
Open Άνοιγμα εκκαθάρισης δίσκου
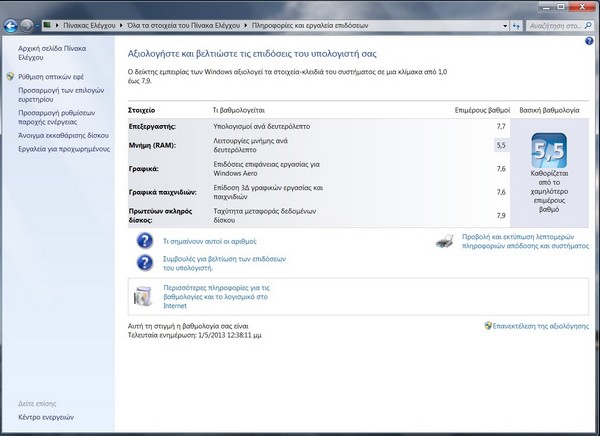64,136
